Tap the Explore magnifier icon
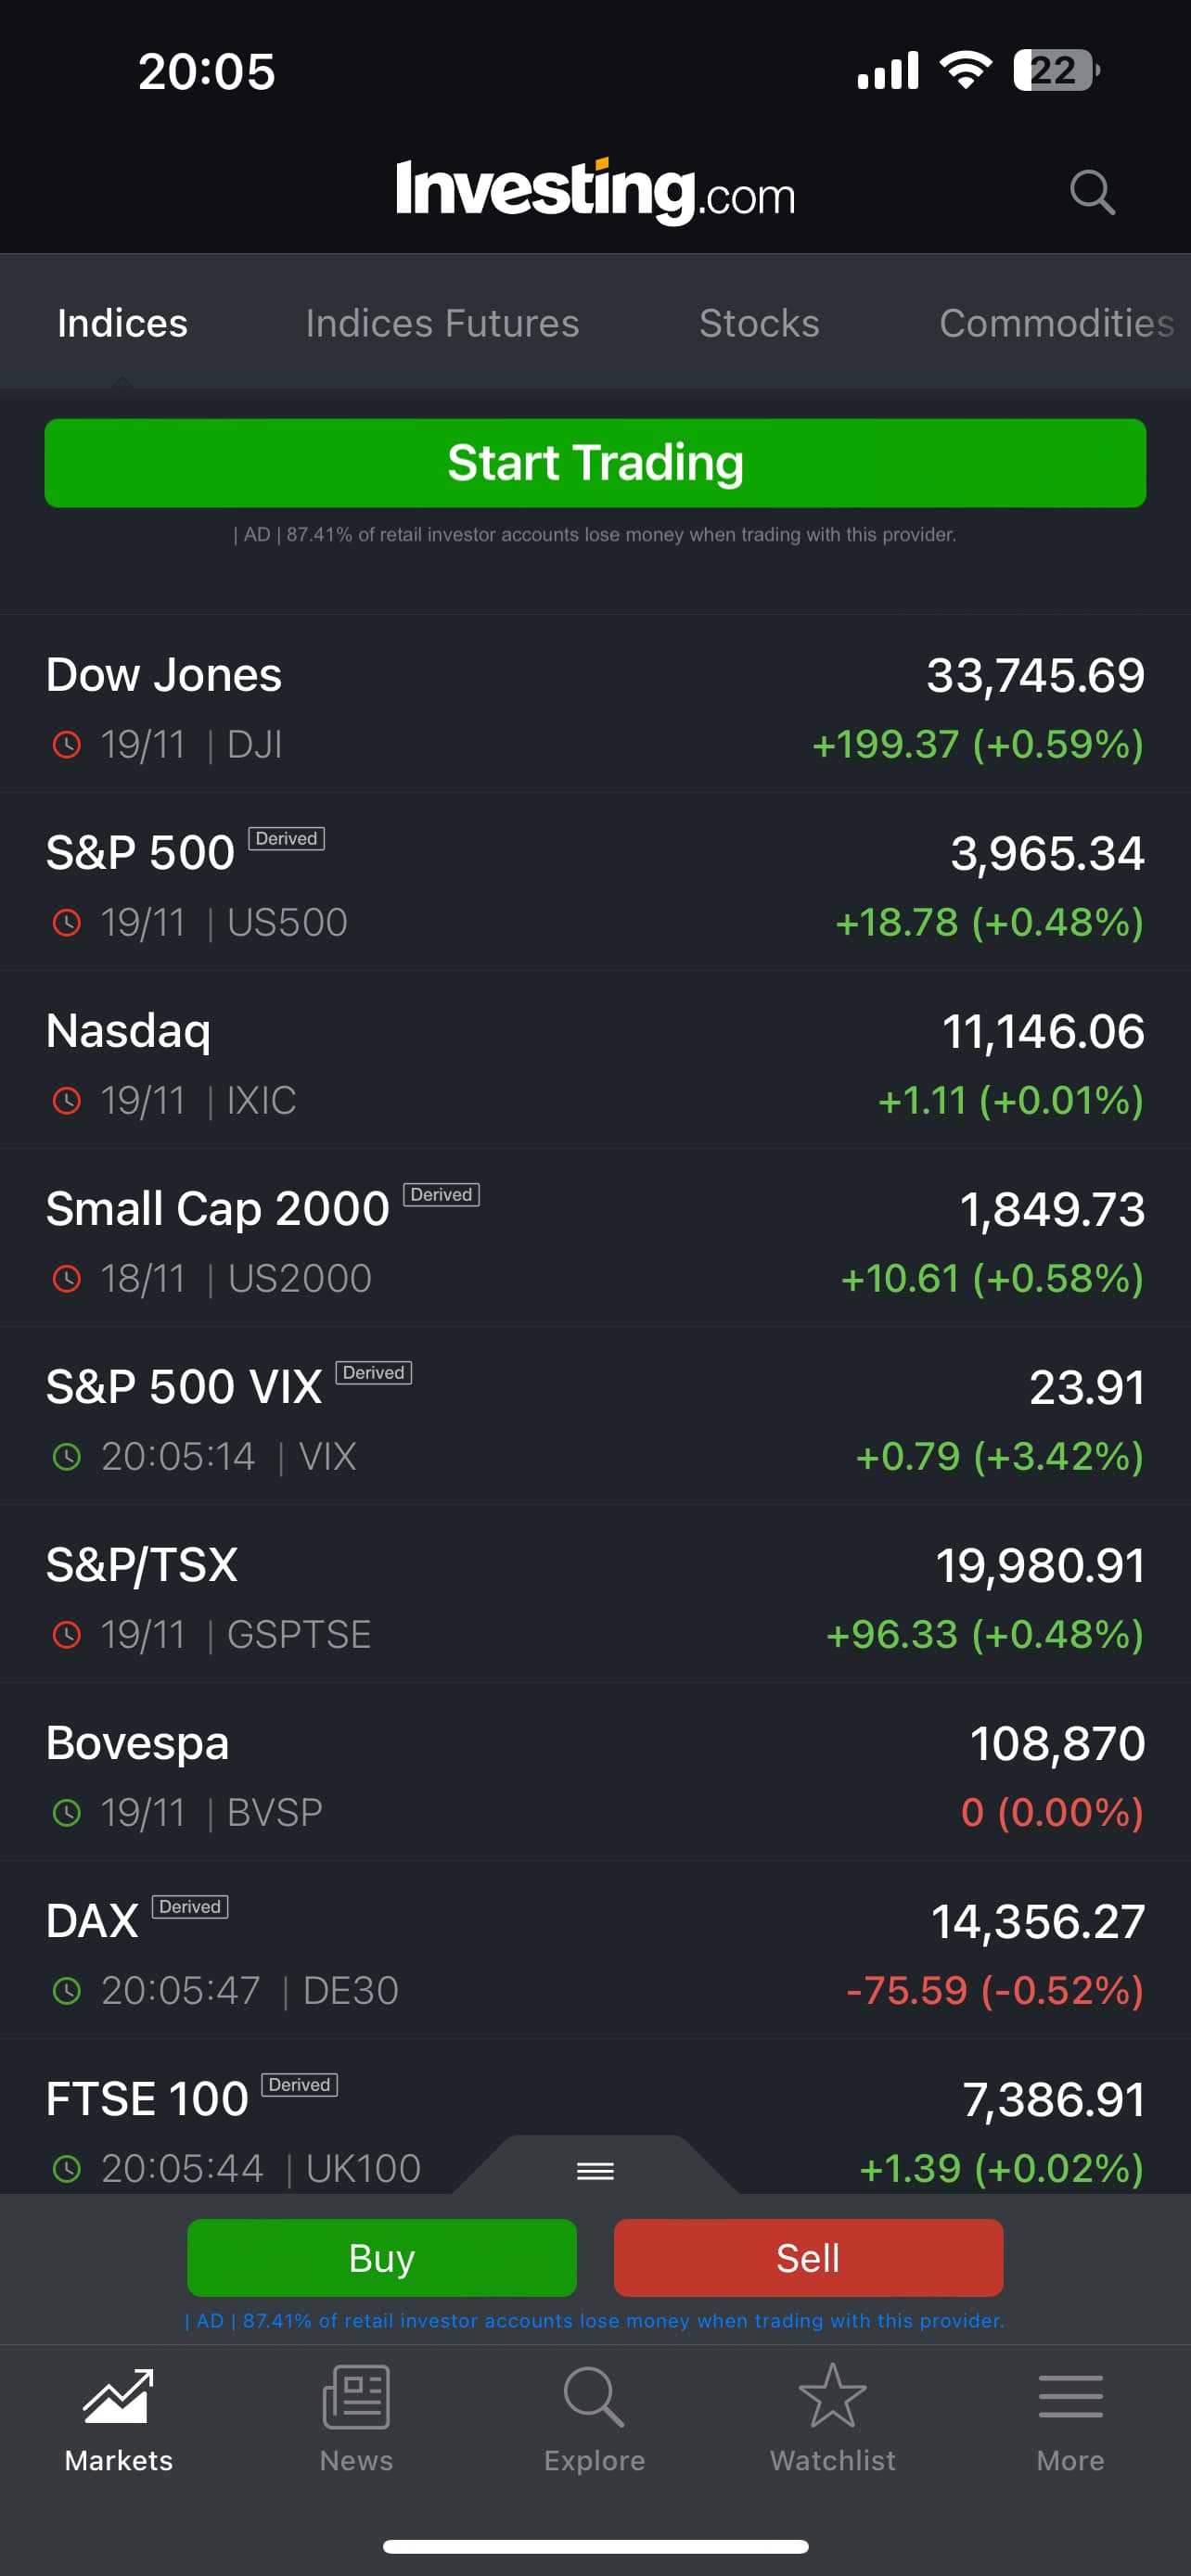1191x2576 pixels. tap(594, 2397)
